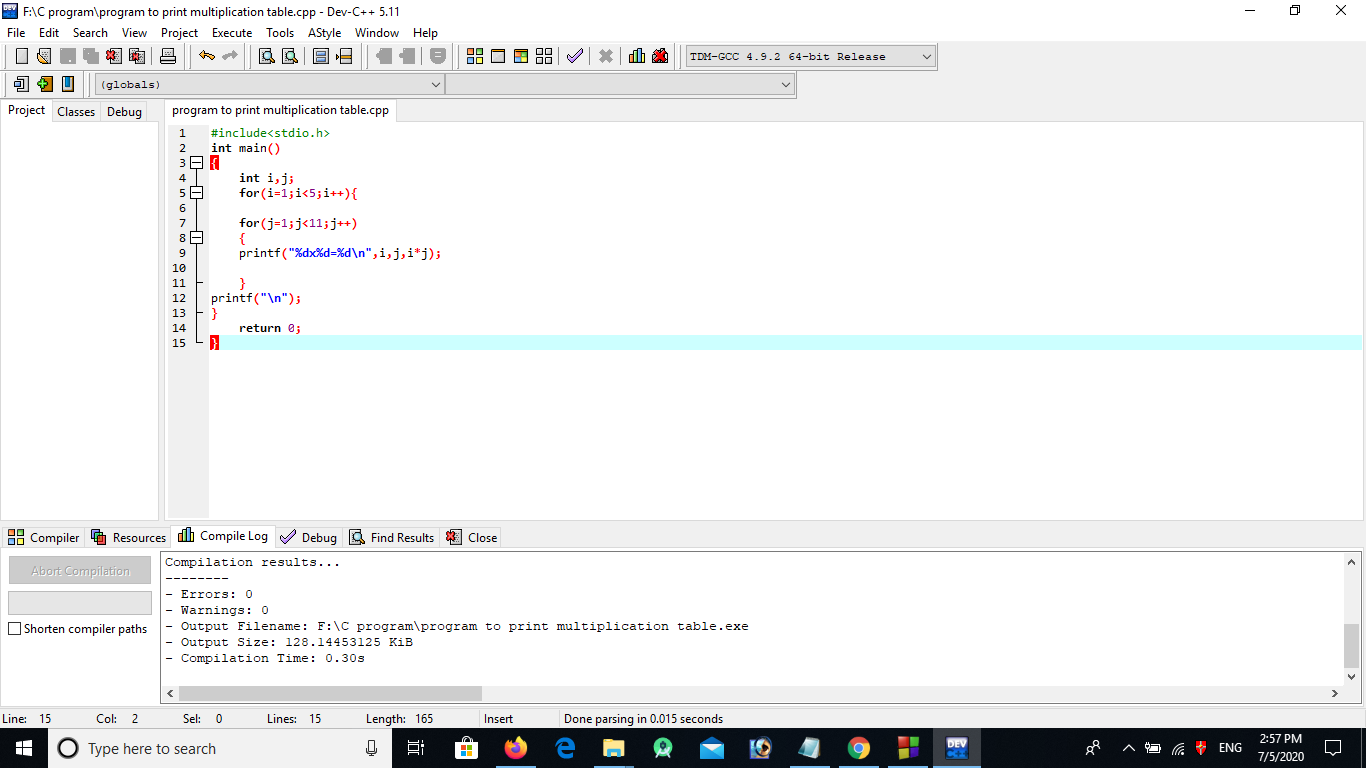Viewport: 1366px width, 768px height.
Task: Switch to the Classes sidebar tab
Action: [76, 112]
